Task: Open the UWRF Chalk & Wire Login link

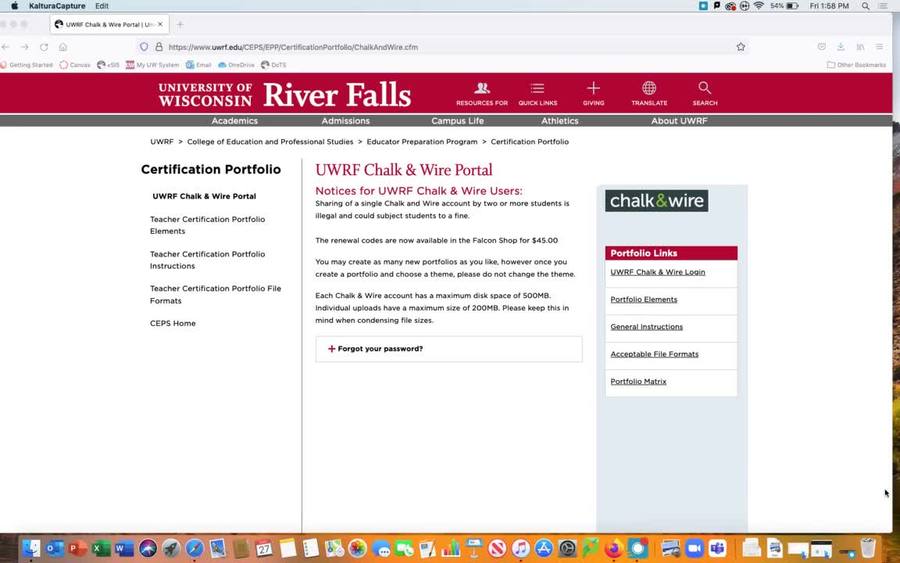Action: (657, 272)
